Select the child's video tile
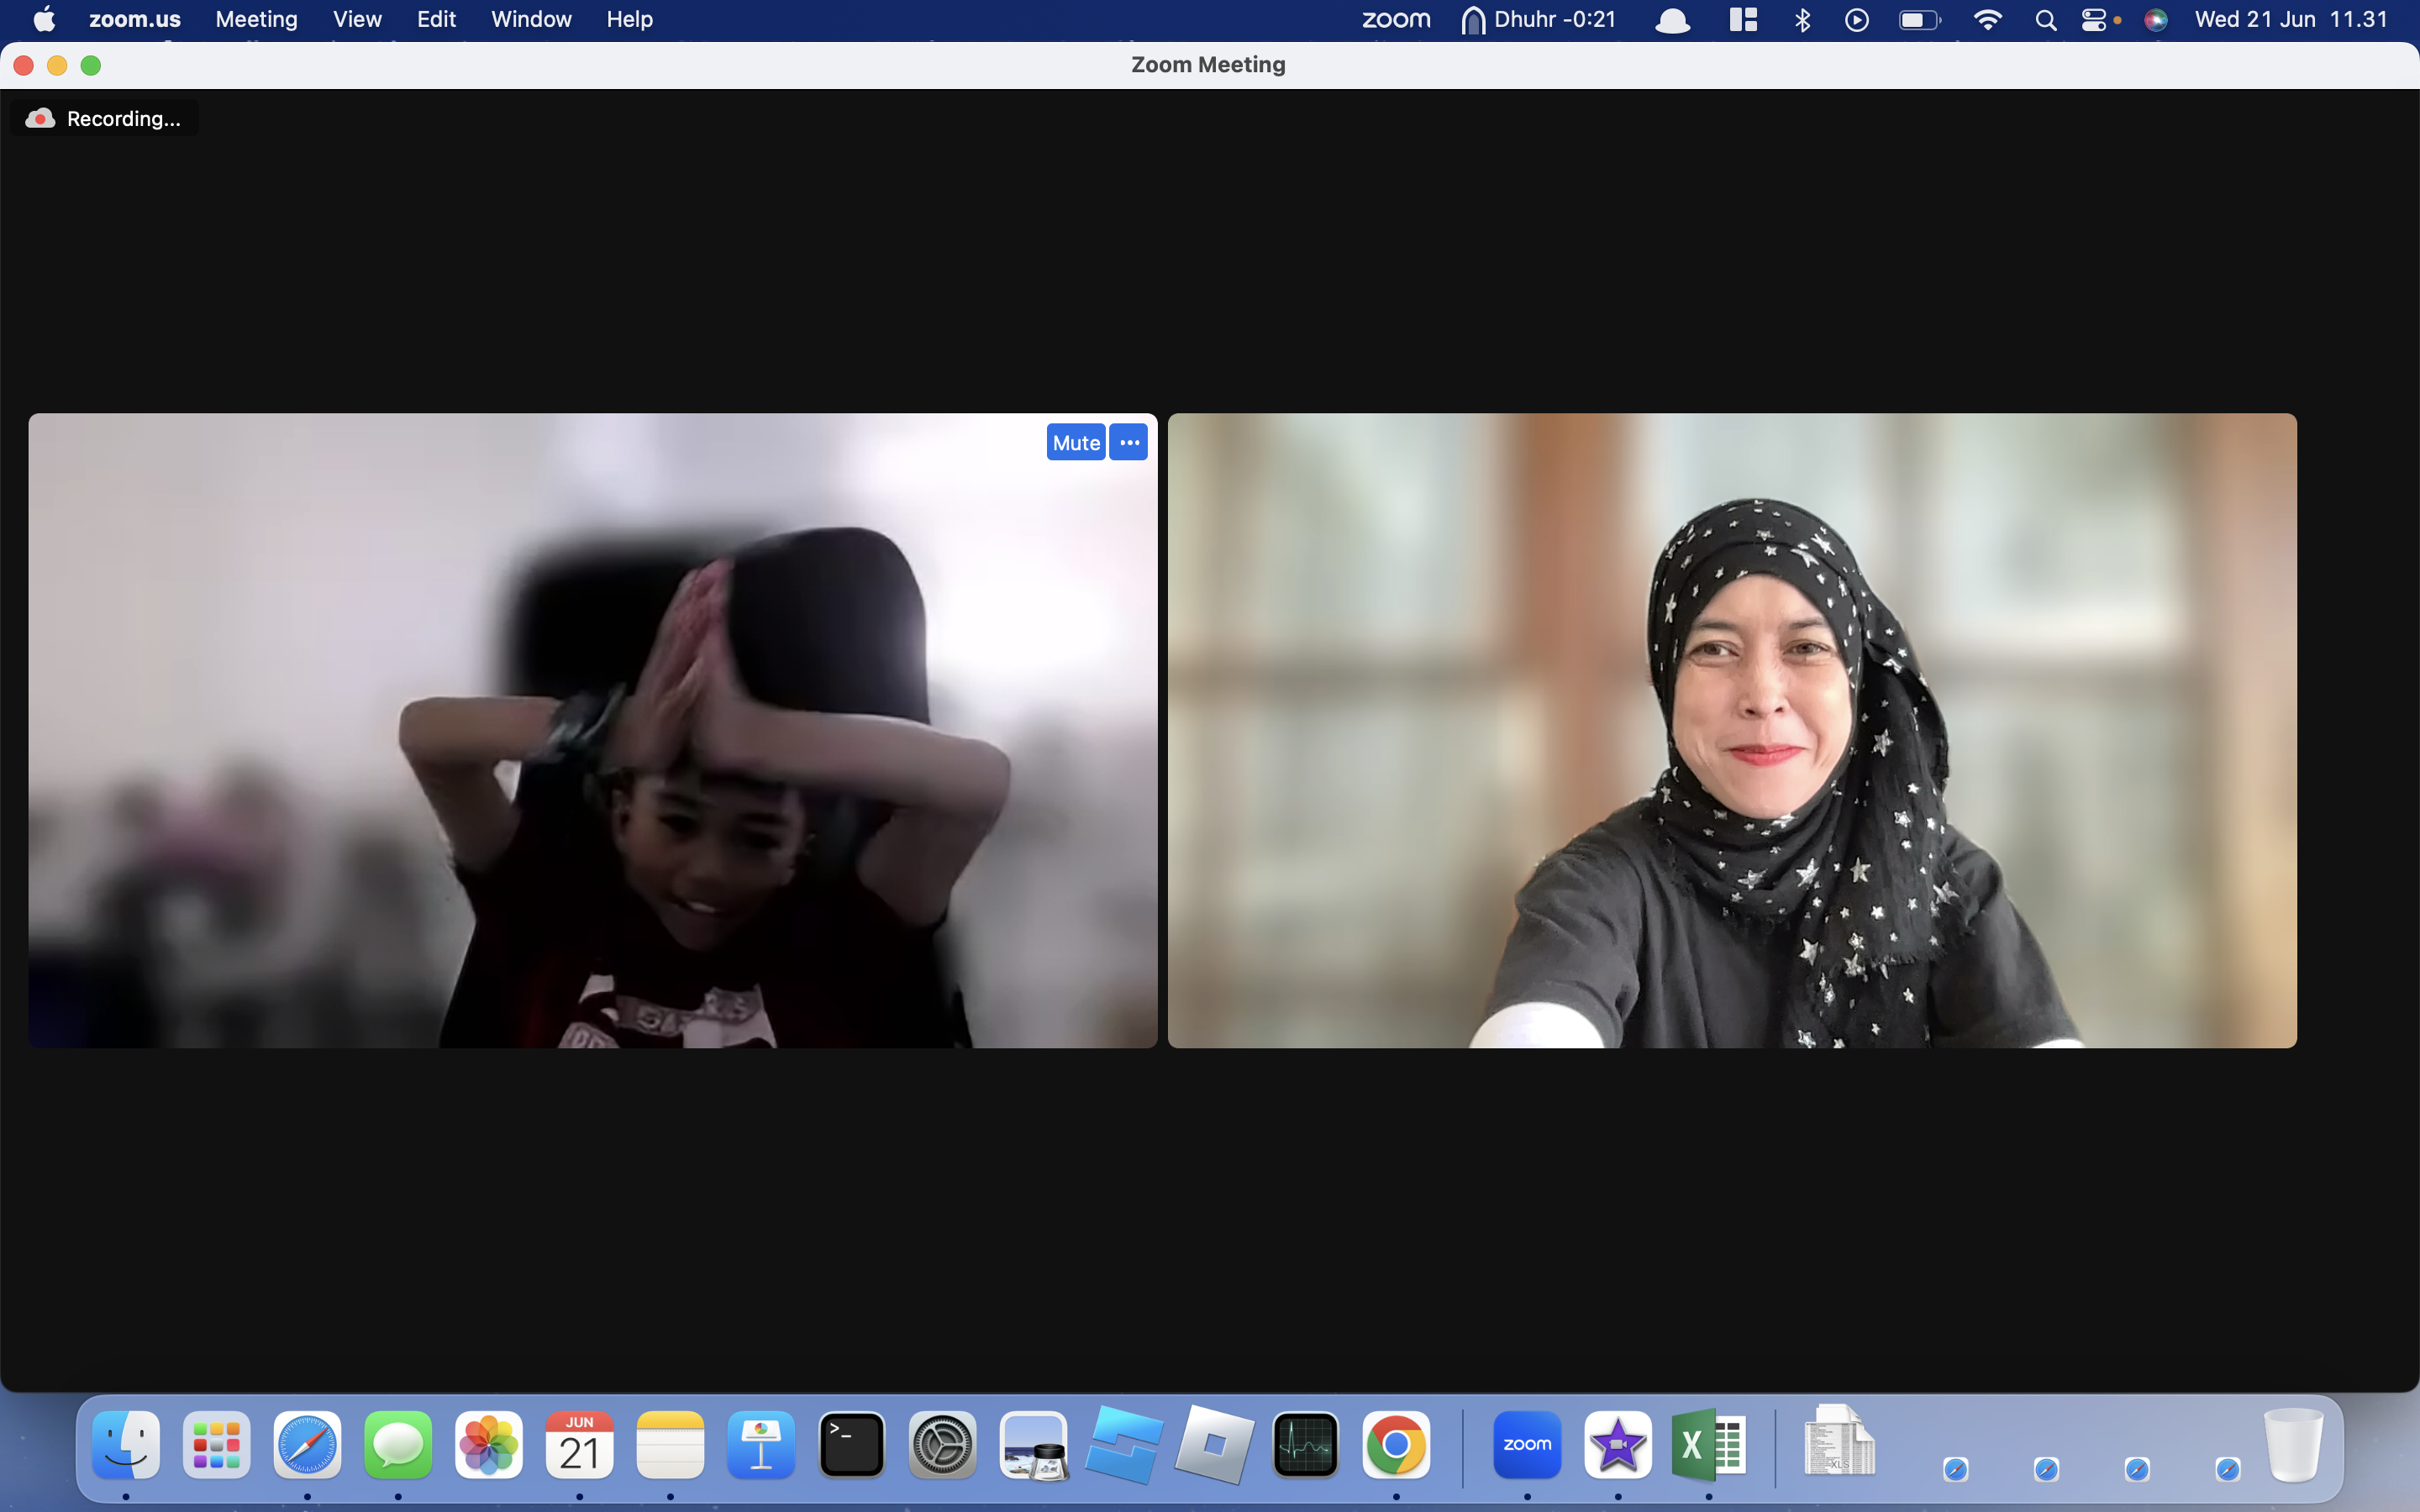 [593, 730]
